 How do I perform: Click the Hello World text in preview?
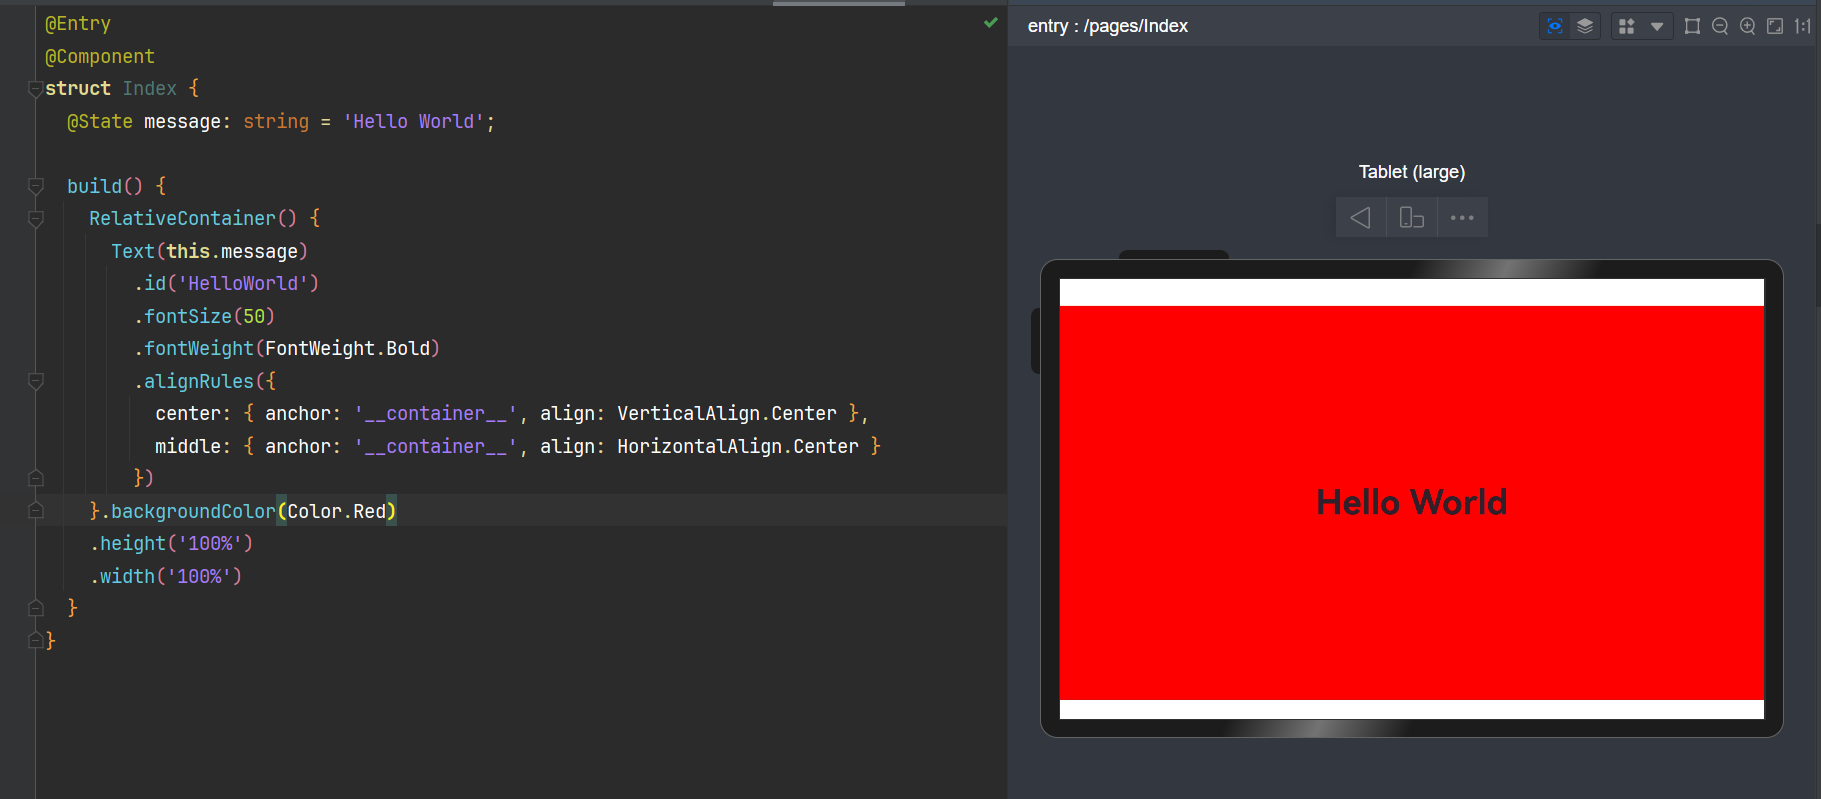[x=1411, y=502]
